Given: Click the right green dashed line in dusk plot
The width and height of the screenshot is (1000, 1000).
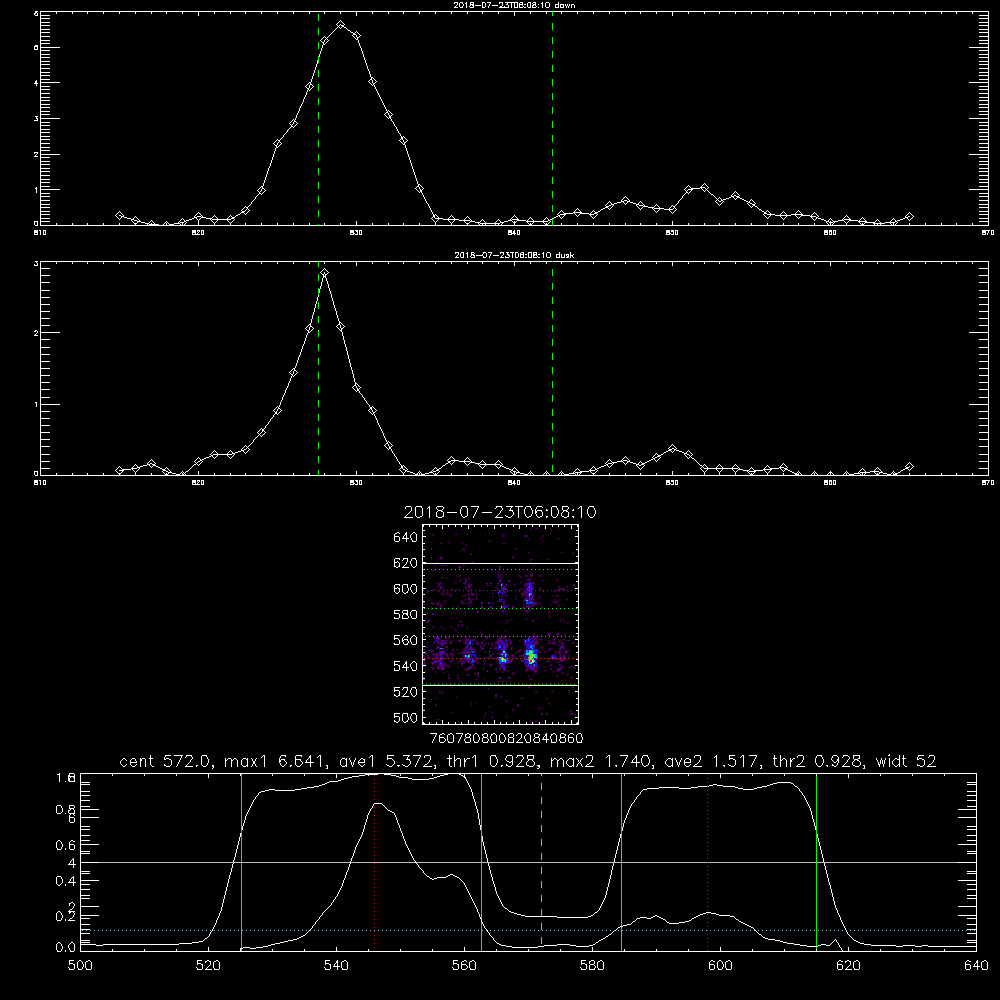Looking at the screenshot, I should click(552, 368).
